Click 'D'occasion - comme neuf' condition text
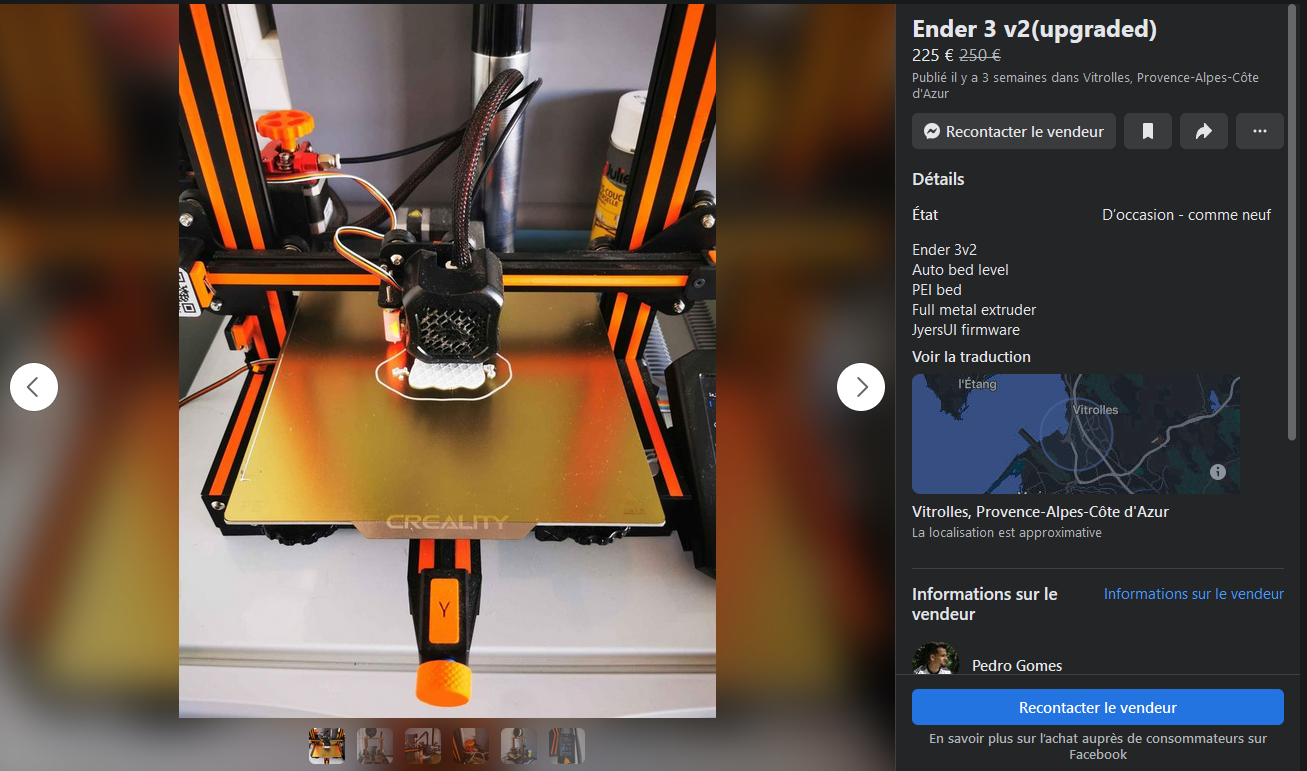1307x771 pixels. pyautogui.click(x=1187, y=214)
